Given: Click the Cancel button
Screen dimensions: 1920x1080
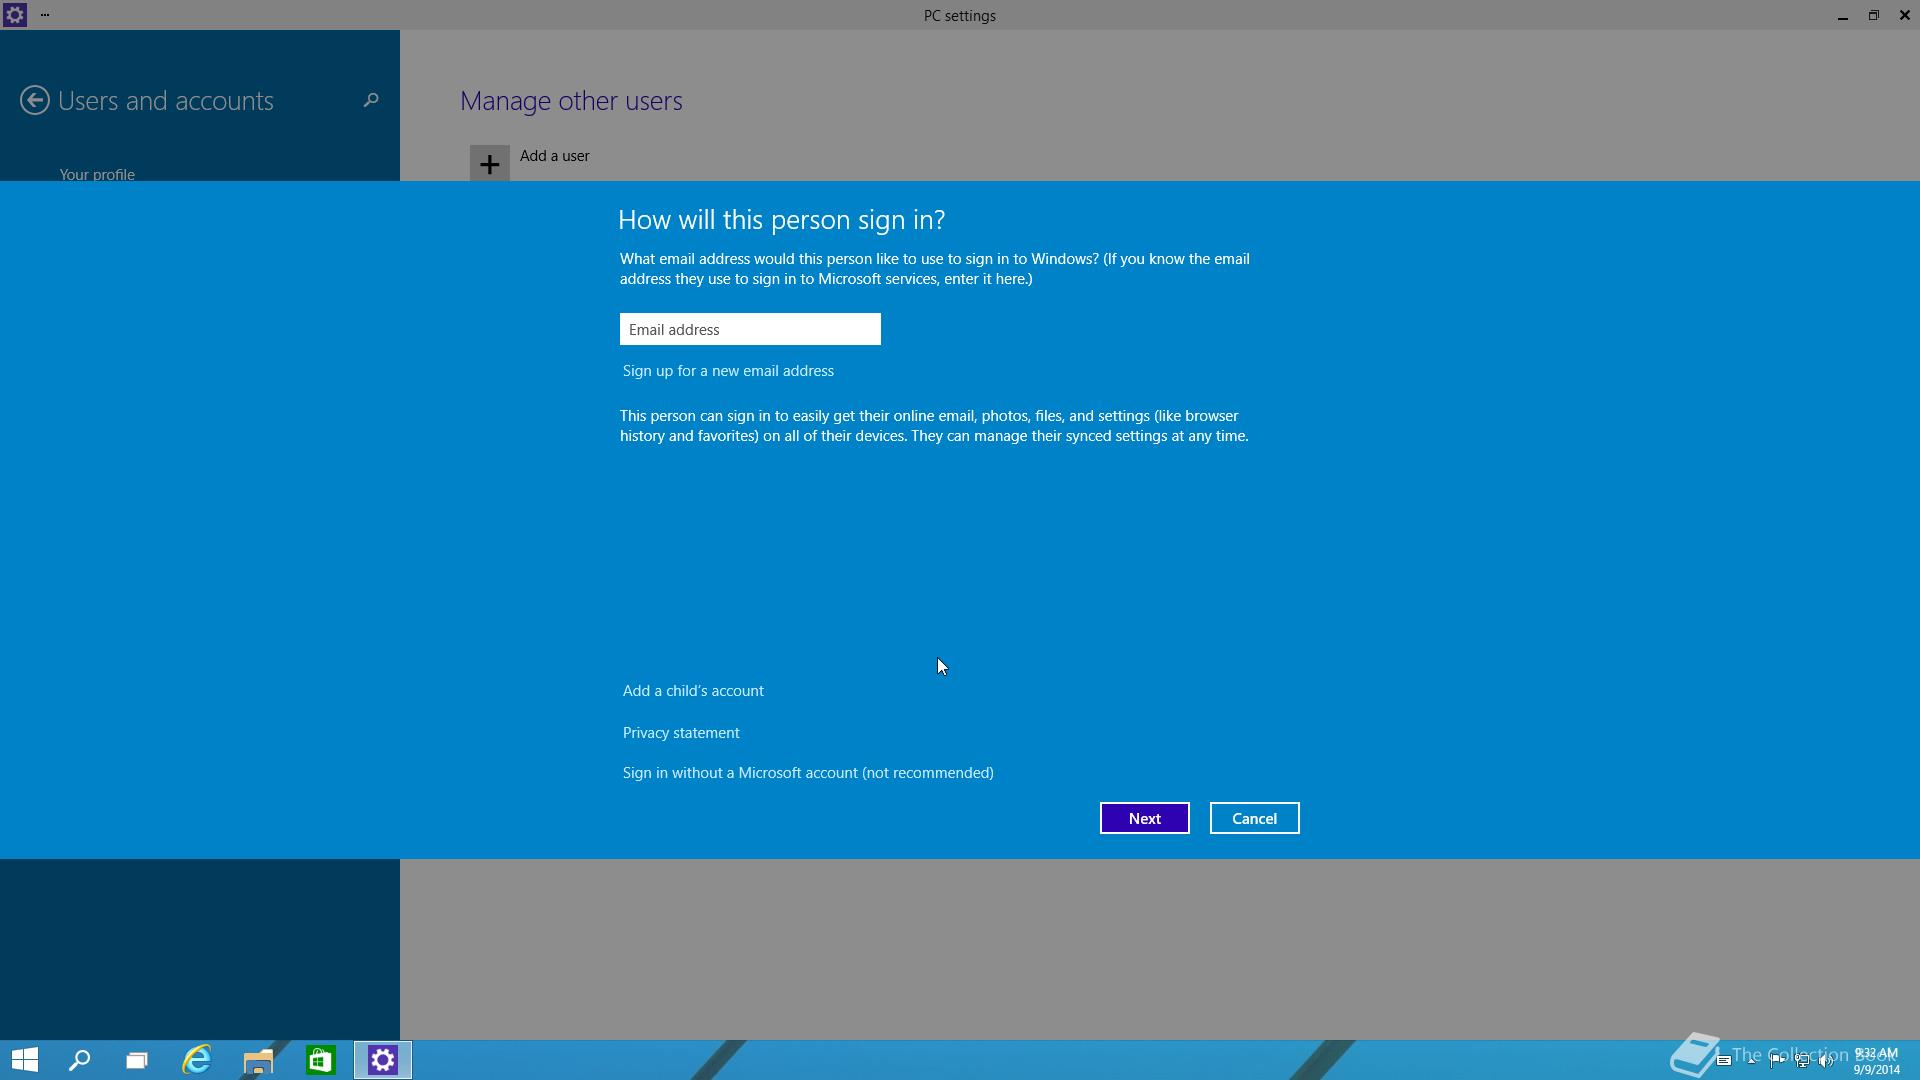Looking at the screenshot, I should pyautogui.click(x=1255, y=818).
